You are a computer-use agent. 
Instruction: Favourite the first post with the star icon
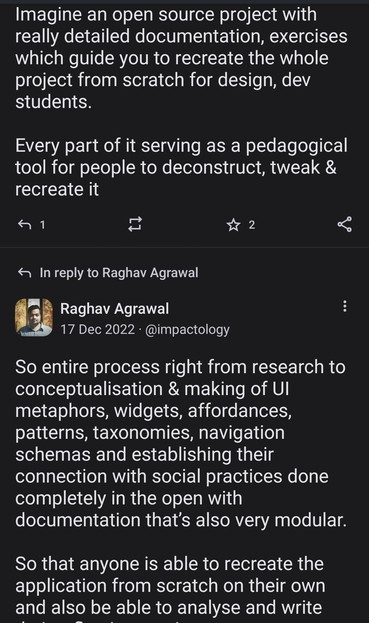click(234, 225)
